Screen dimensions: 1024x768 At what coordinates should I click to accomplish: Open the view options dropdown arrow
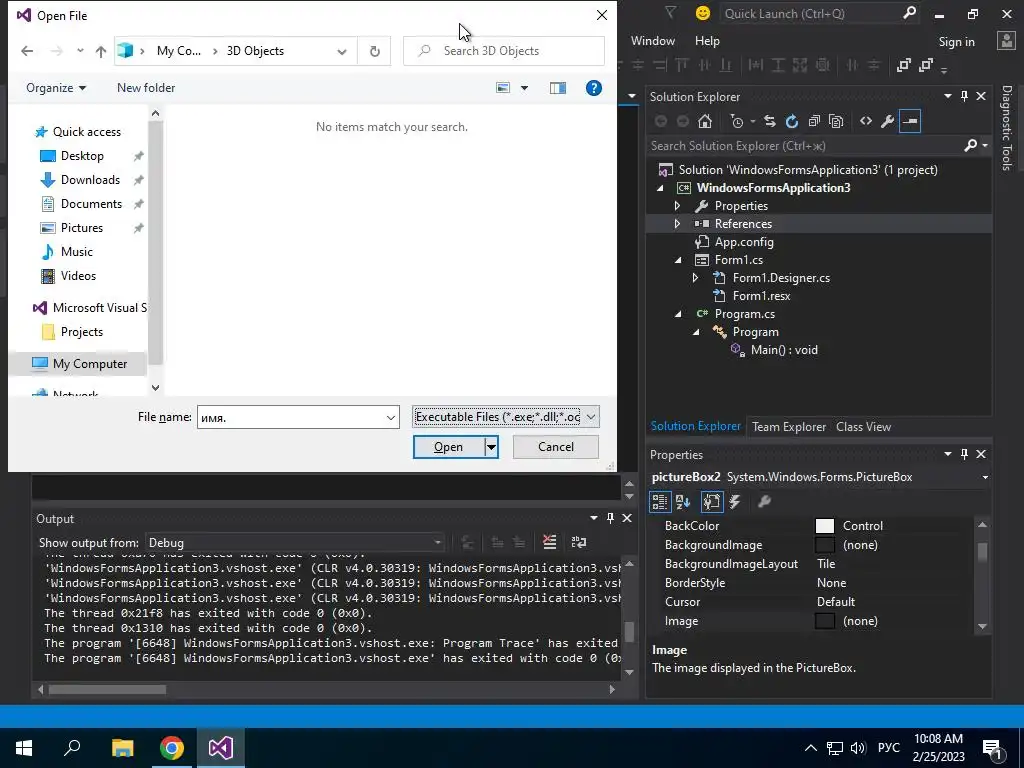pyautogui.click(x=524, y=88)
